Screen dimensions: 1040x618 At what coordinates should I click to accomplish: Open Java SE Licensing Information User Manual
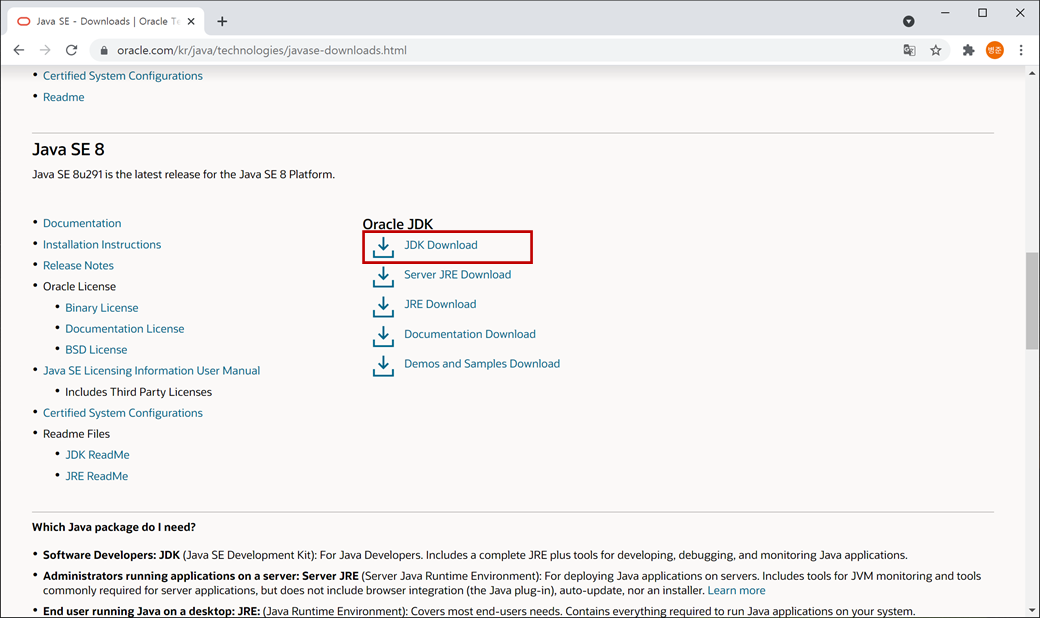click(x=151, y=371)
